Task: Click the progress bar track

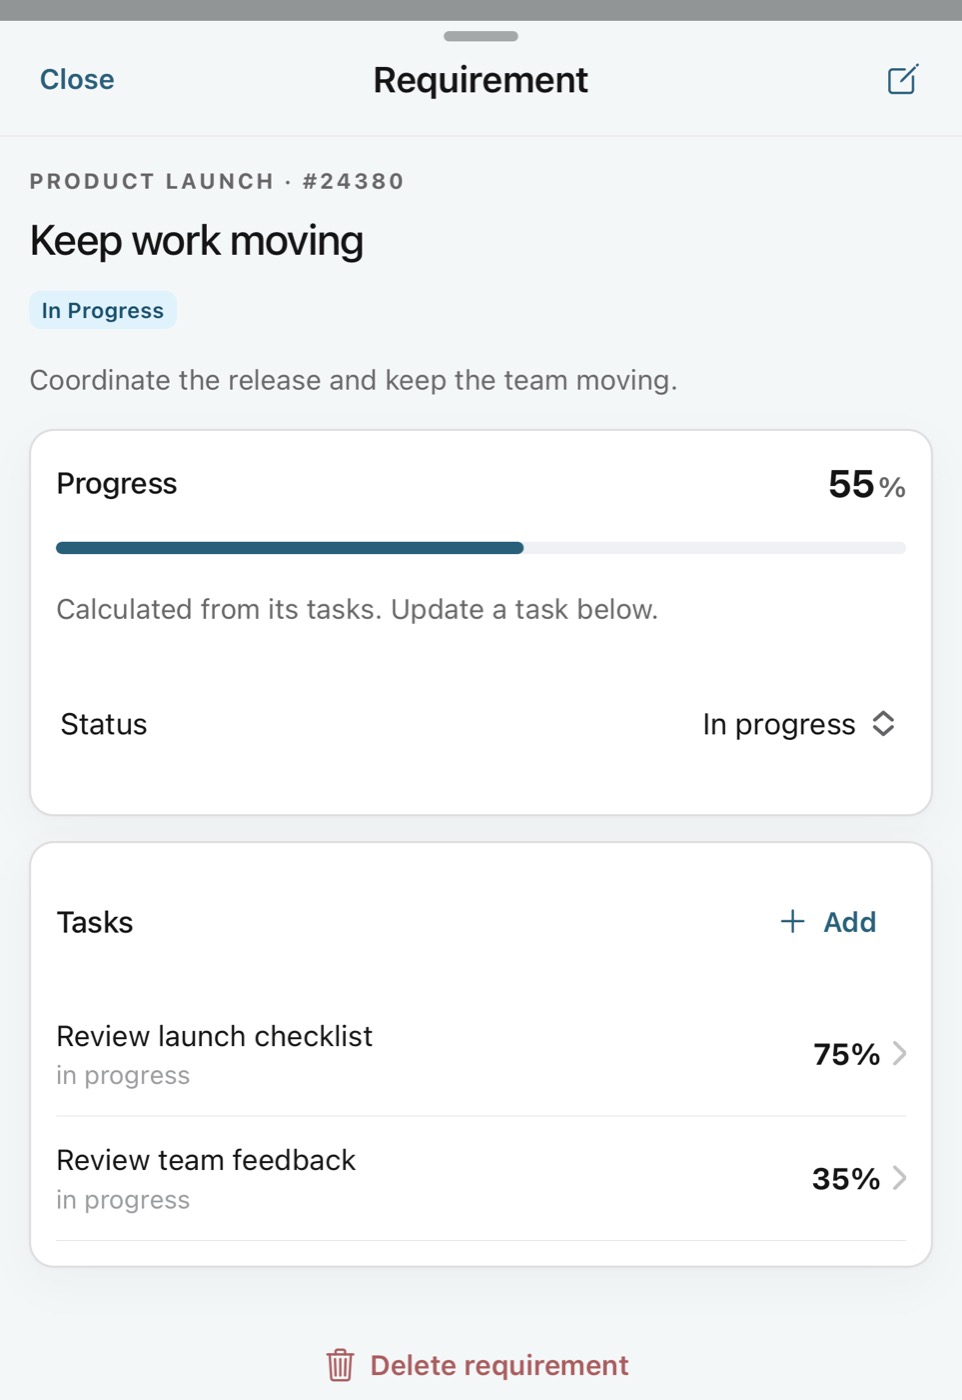Action: [x=481, y=548]
